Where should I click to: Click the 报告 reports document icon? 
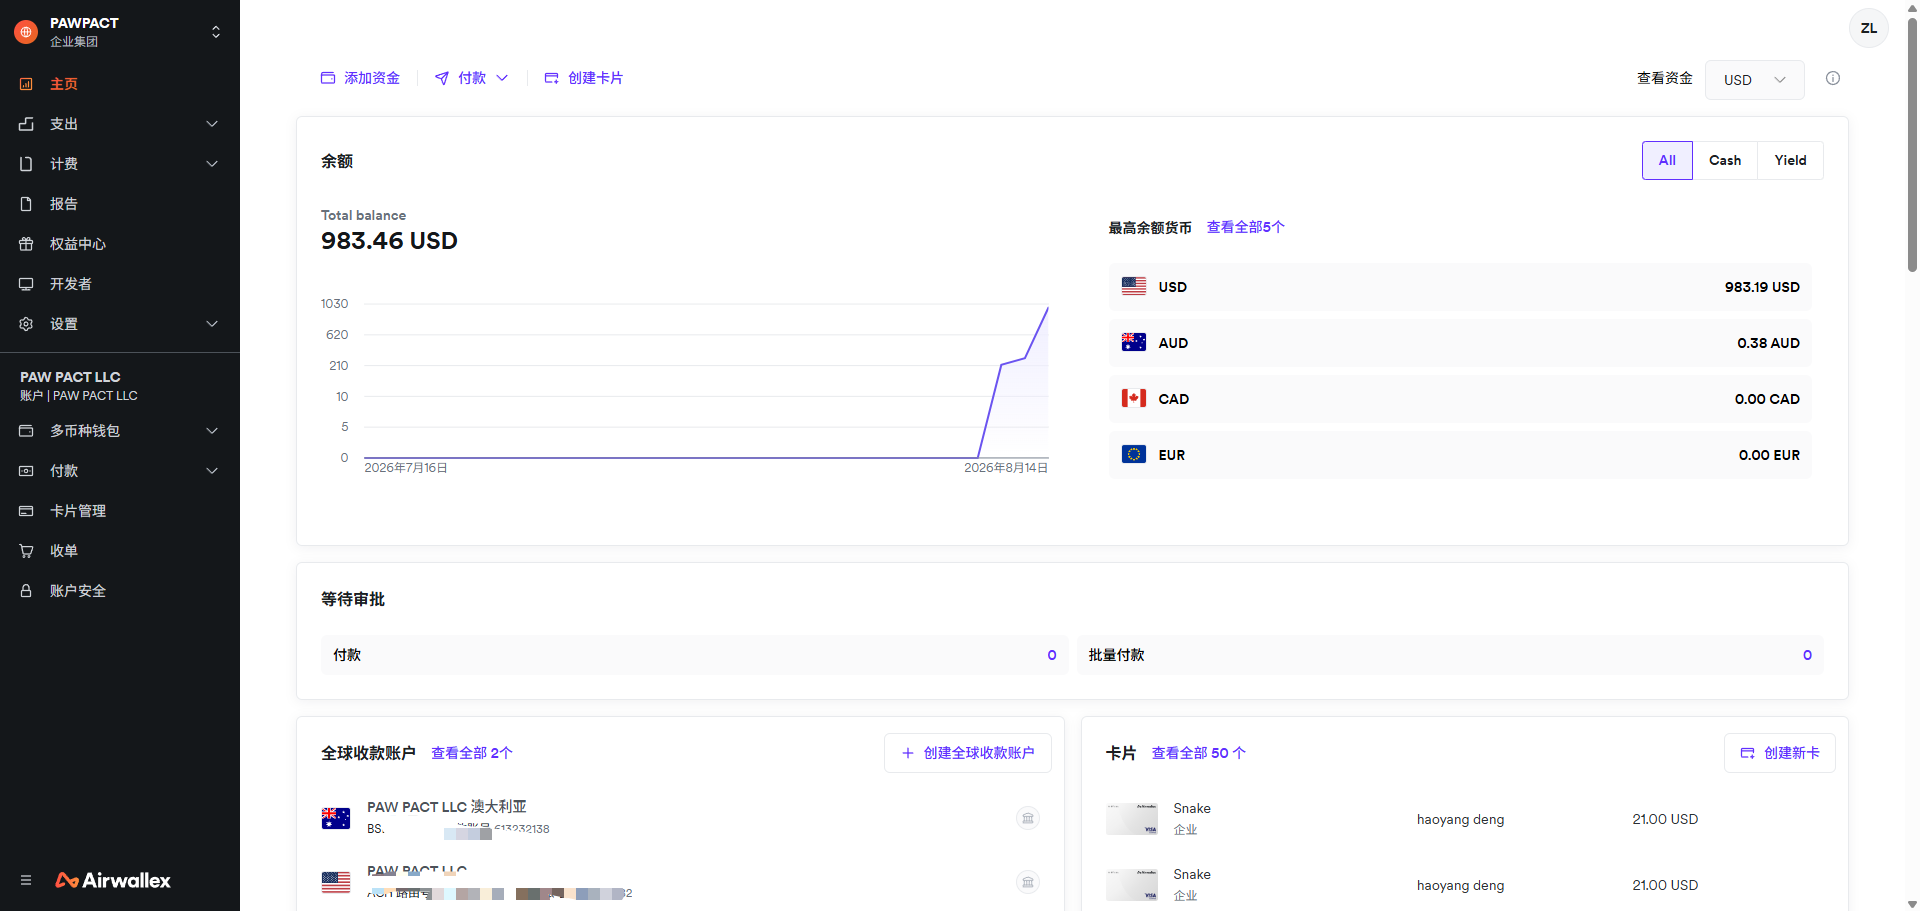click(x=26, y=204)
